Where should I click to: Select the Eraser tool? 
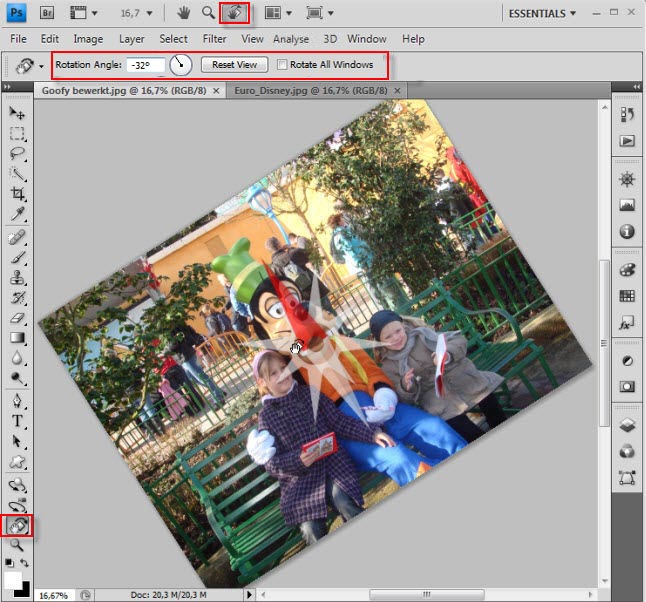tap(17, 318)
